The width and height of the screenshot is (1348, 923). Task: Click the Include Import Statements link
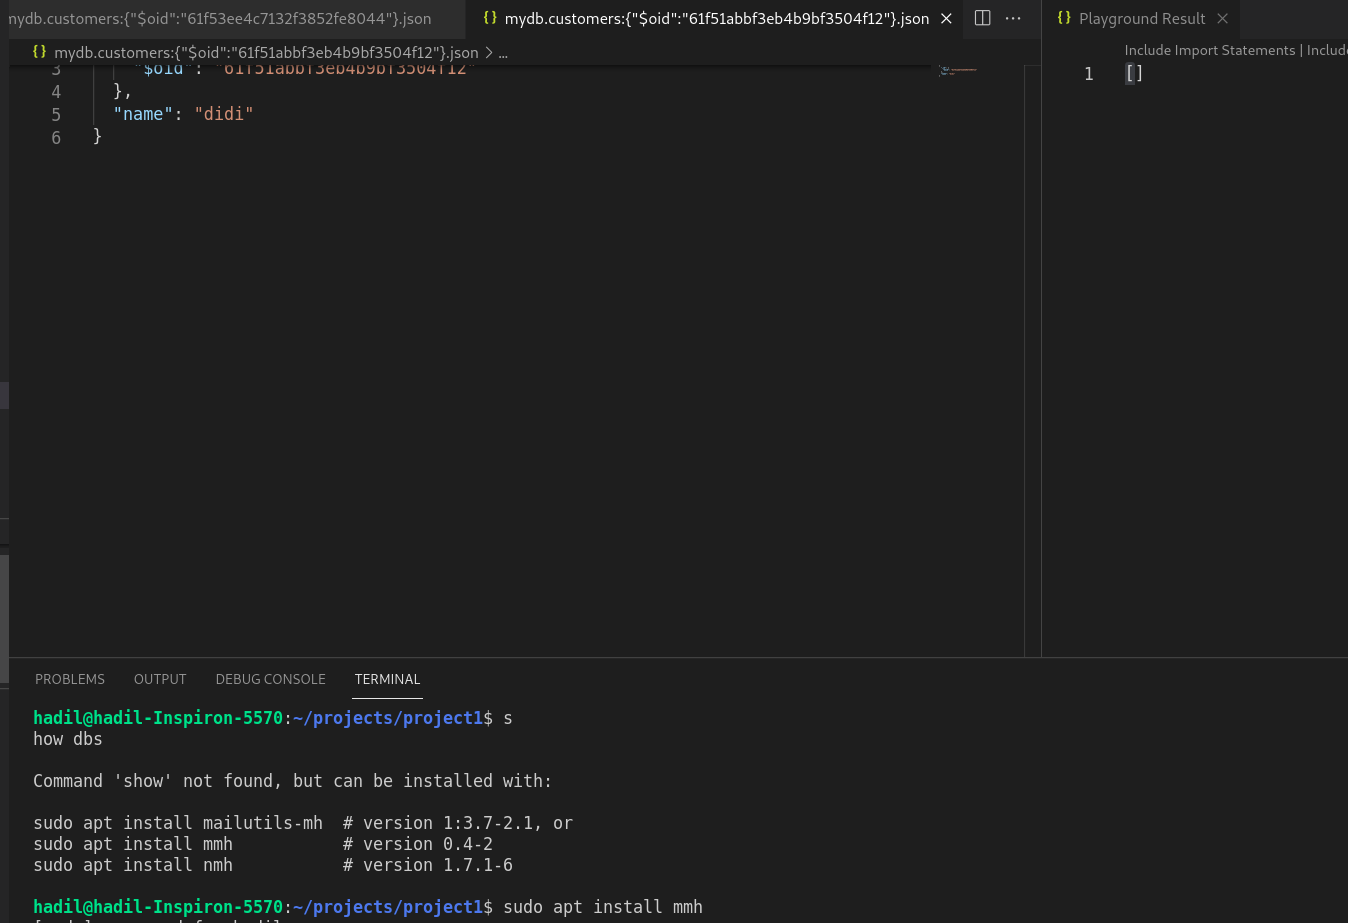(x=1210, y=50)
